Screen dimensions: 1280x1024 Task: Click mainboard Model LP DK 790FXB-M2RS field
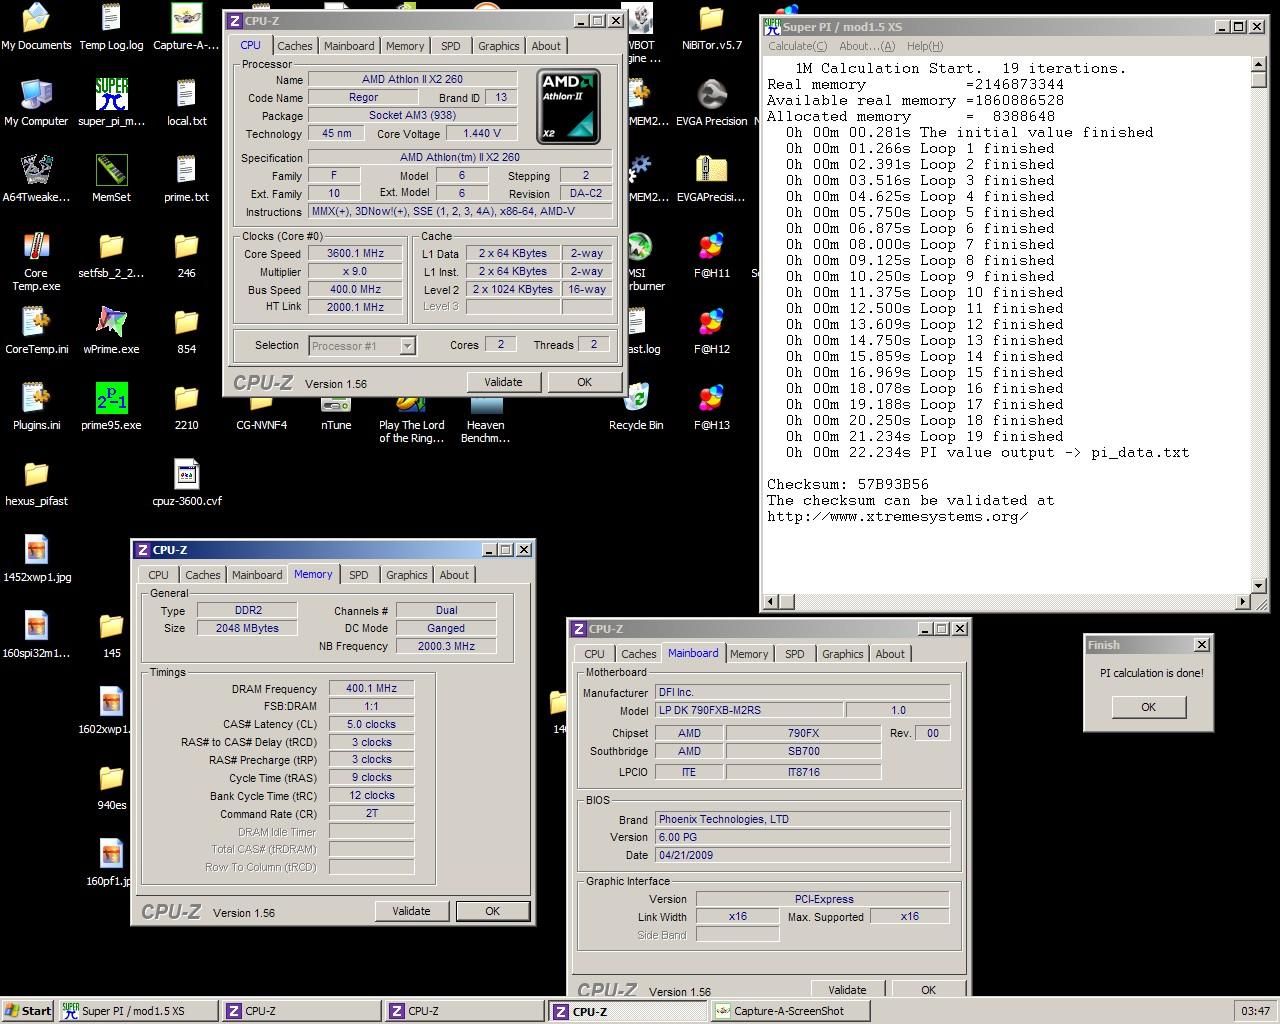[749, 710]
